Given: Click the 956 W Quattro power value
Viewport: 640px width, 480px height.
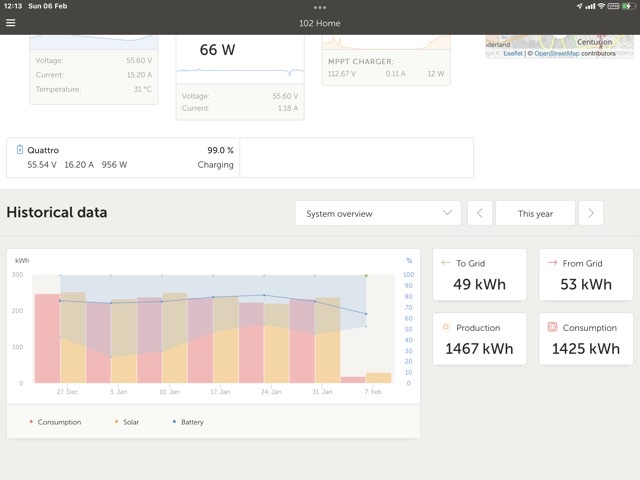Looking at the screenshot, I should coord(114,164).
